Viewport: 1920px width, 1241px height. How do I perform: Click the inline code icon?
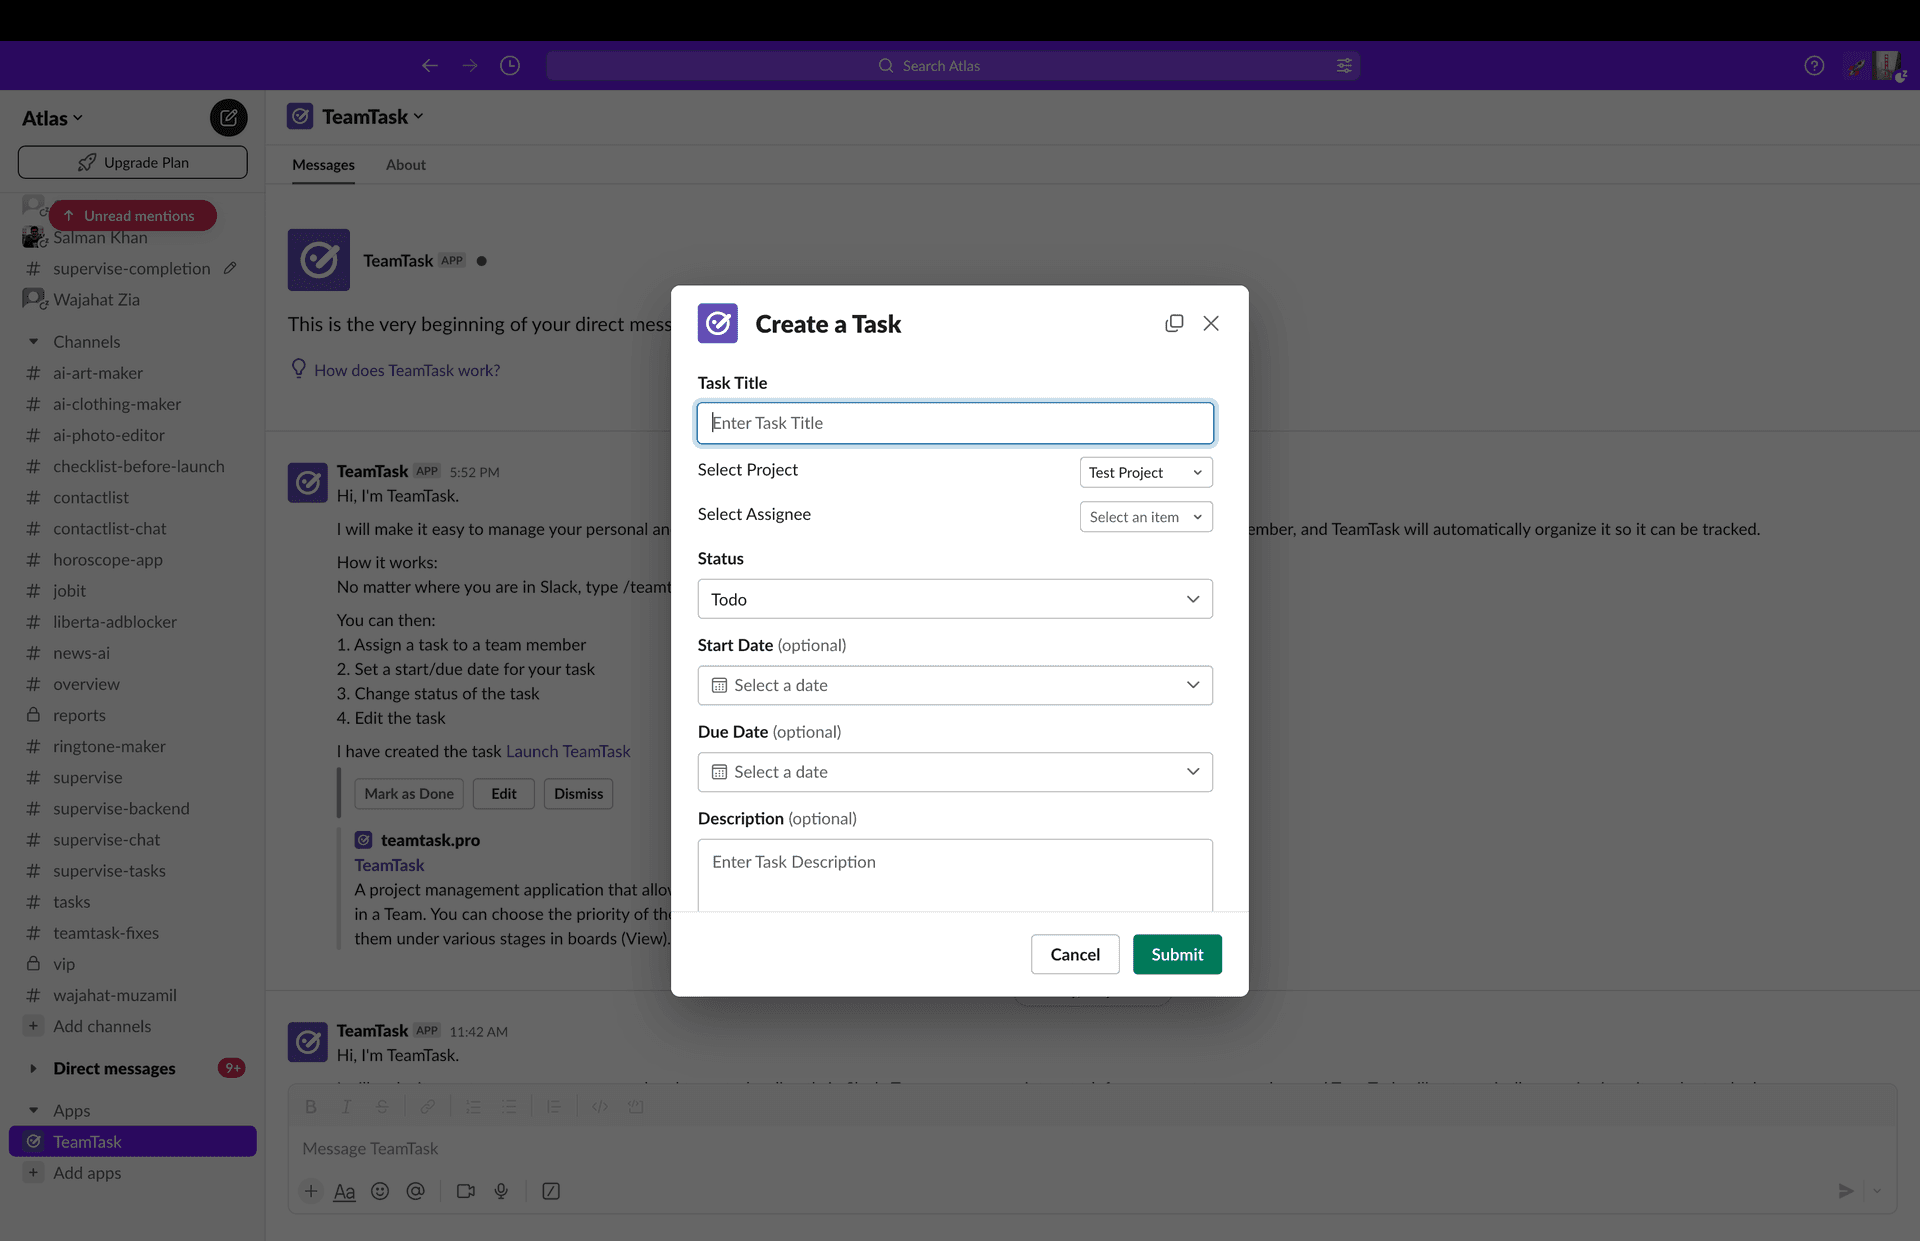click(600, 1107)
